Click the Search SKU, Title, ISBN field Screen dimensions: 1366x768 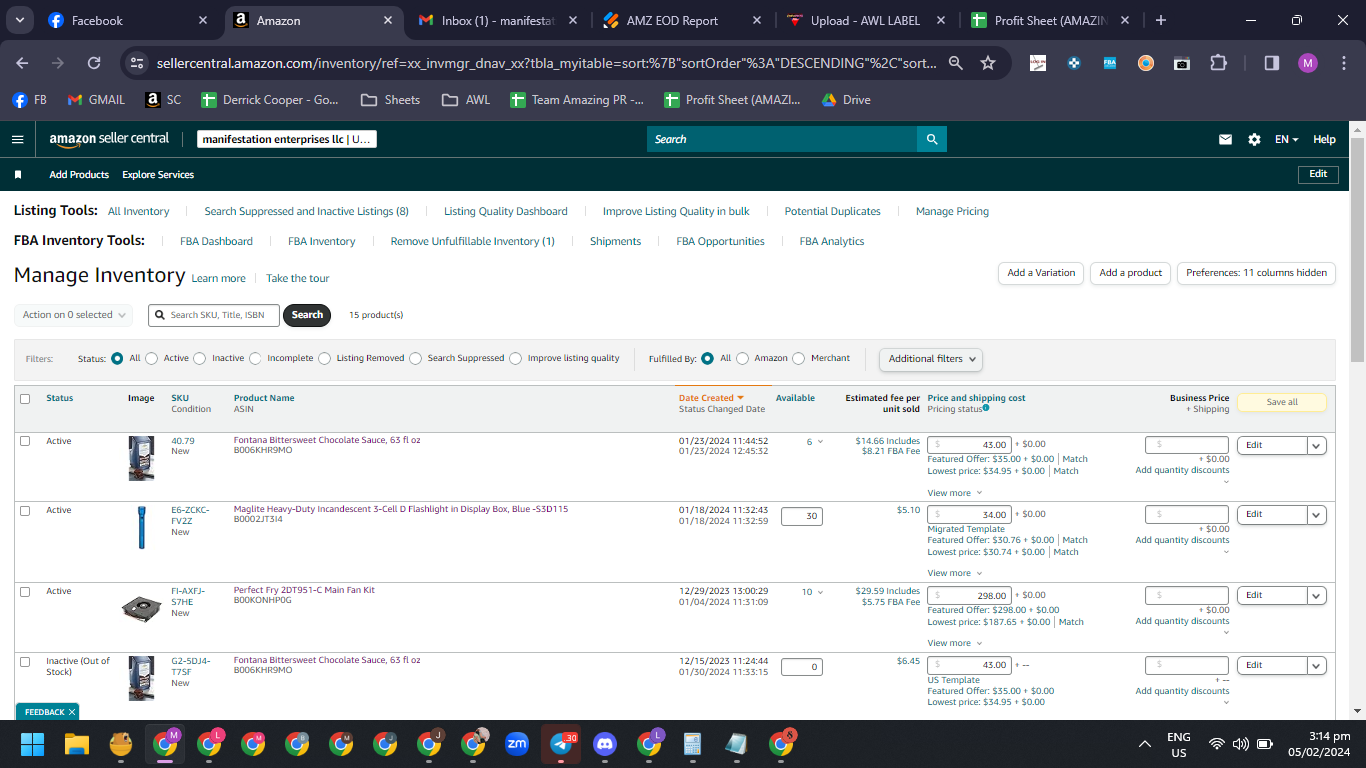214,315
